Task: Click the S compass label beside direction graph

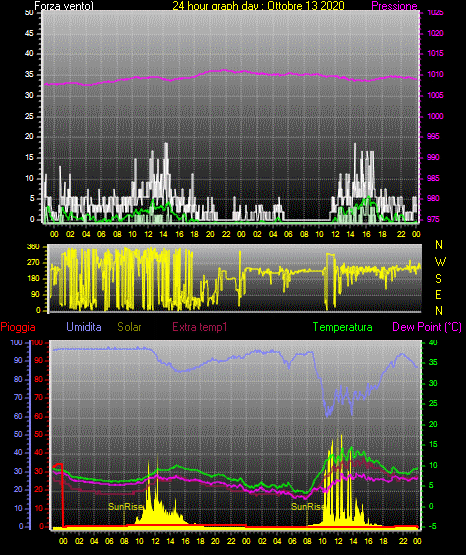Action: pos(438,279)
